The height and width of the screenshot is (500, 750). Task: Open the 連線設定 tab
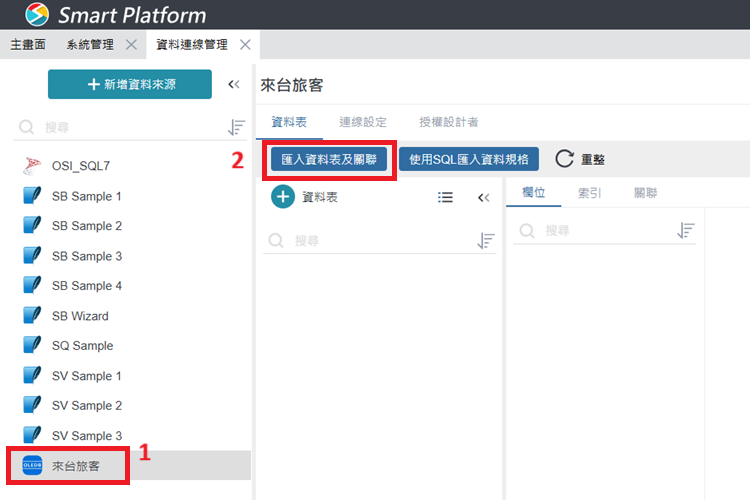coord(362,122)
